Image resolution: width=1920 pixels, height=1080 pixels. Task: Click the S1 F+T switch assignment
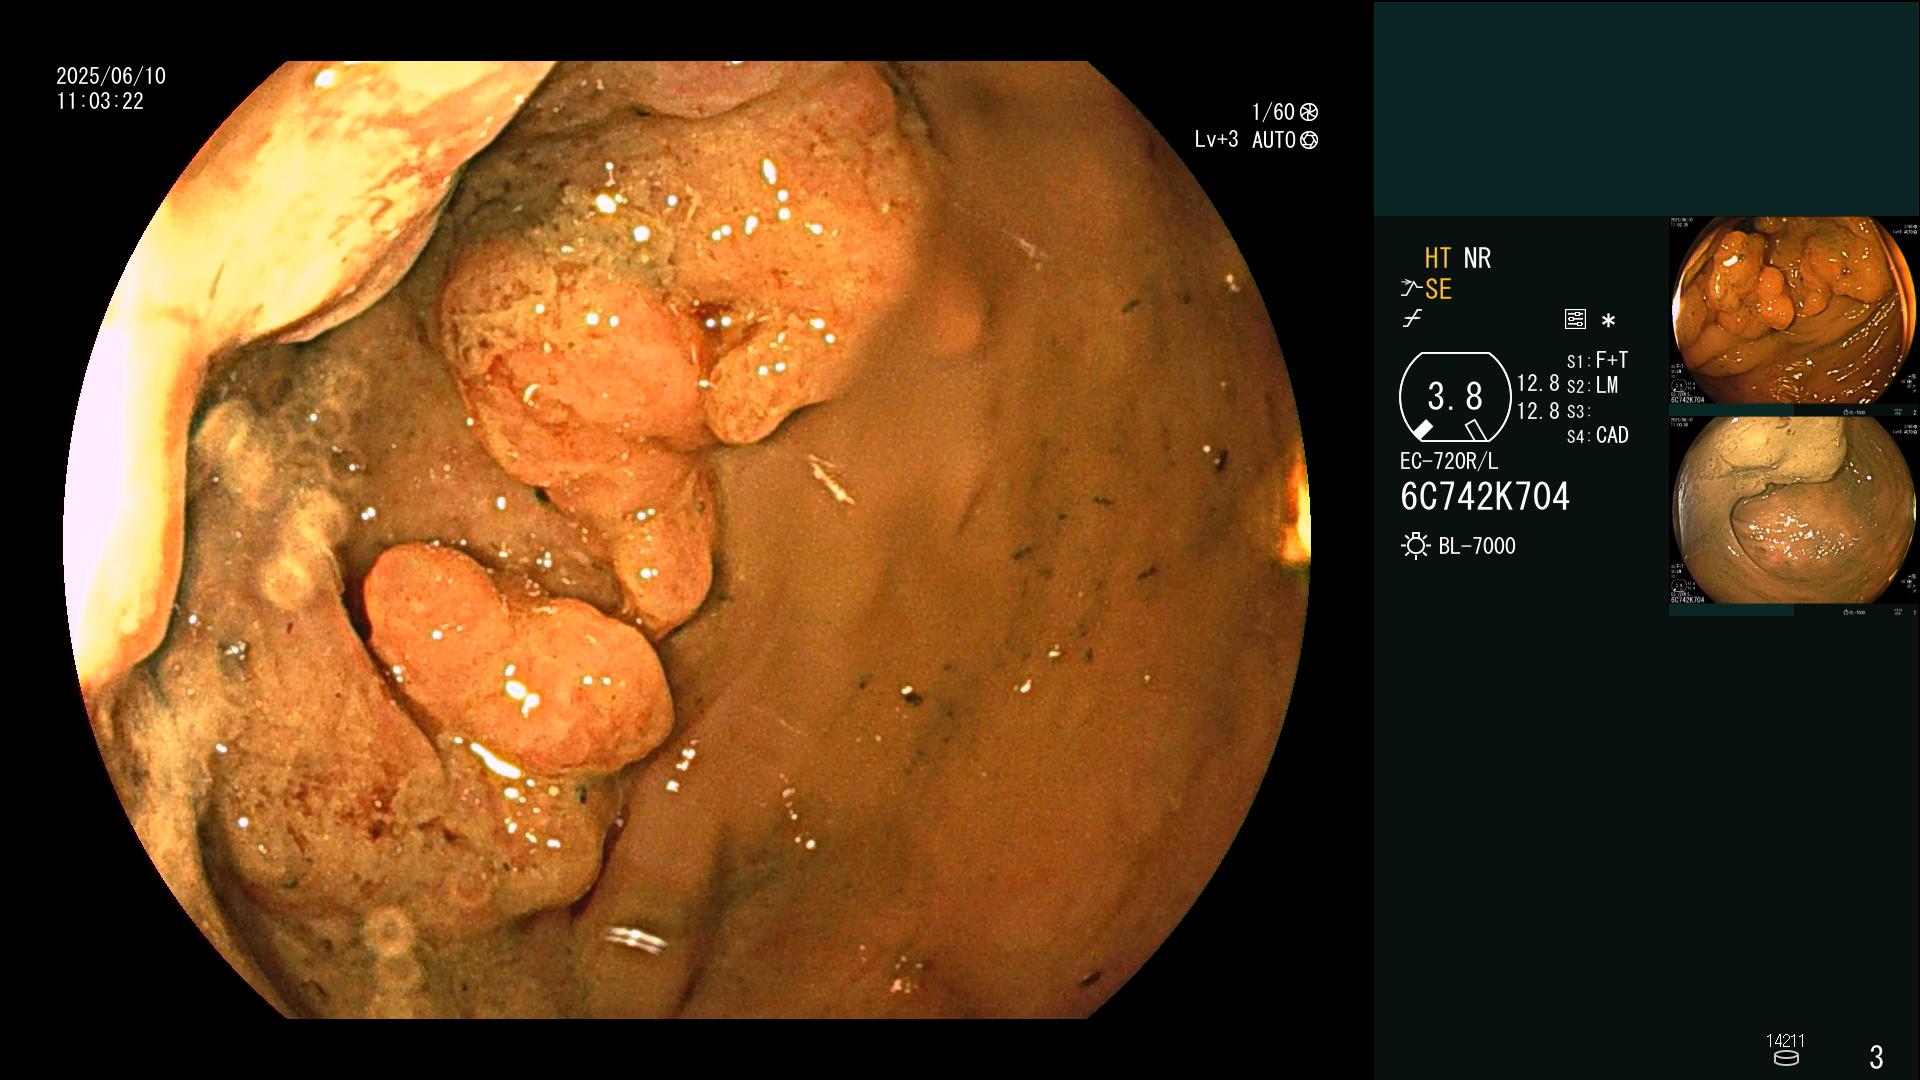pos(1598,360)
